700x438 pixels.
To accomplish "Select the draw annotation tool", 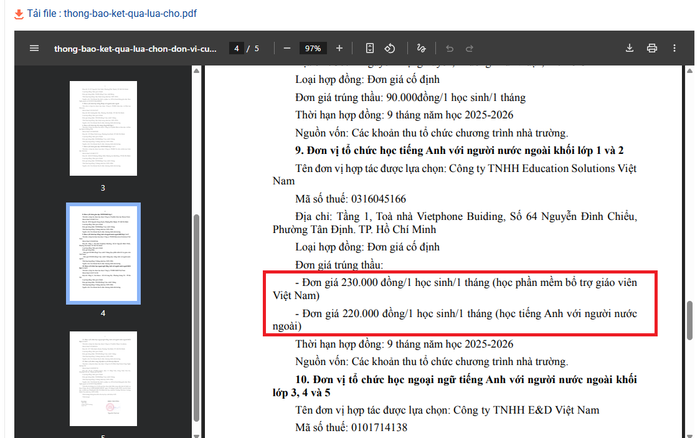I will click(421, 48).
